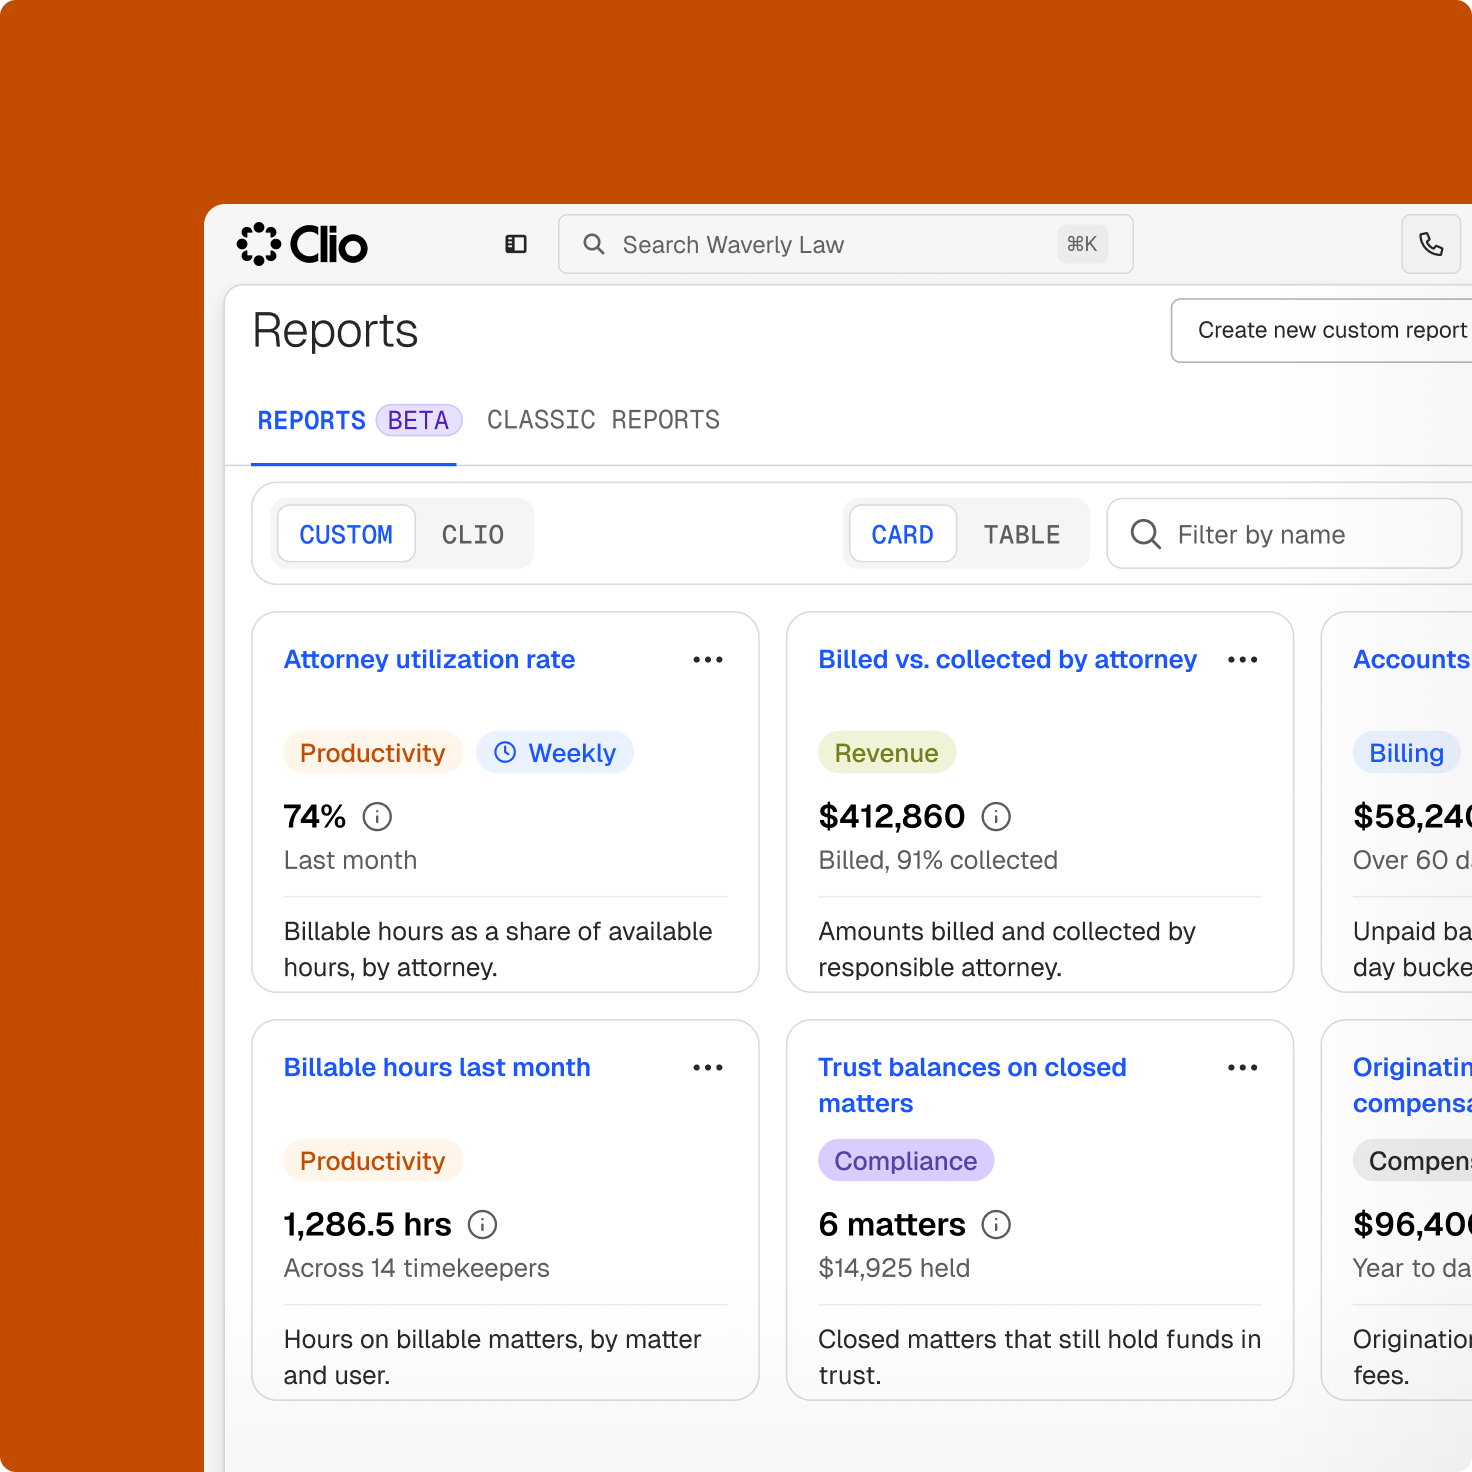Click magnifier icon in Search Waverly Law

click(594, 244)
